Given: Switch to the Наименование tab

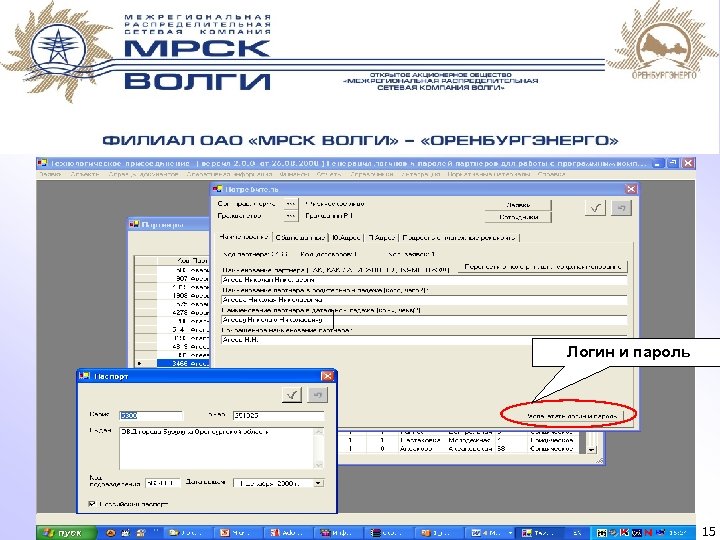Looking at the screenshot, I should (x=244, y=237).
